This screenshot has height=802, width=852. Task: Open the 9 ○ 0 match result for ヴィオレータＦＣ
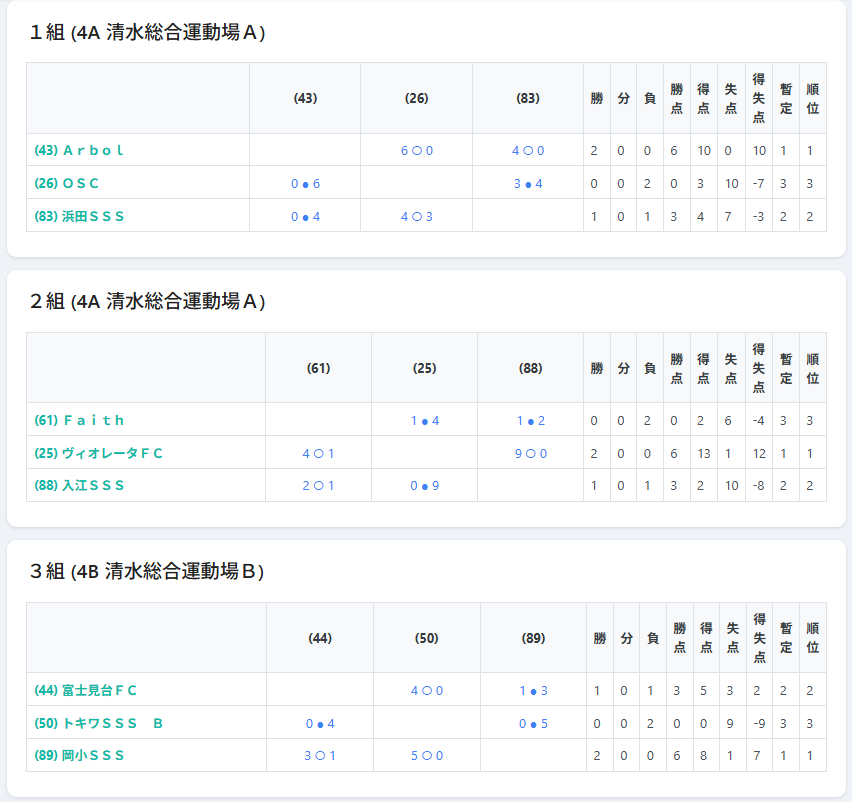coord(530,453)
